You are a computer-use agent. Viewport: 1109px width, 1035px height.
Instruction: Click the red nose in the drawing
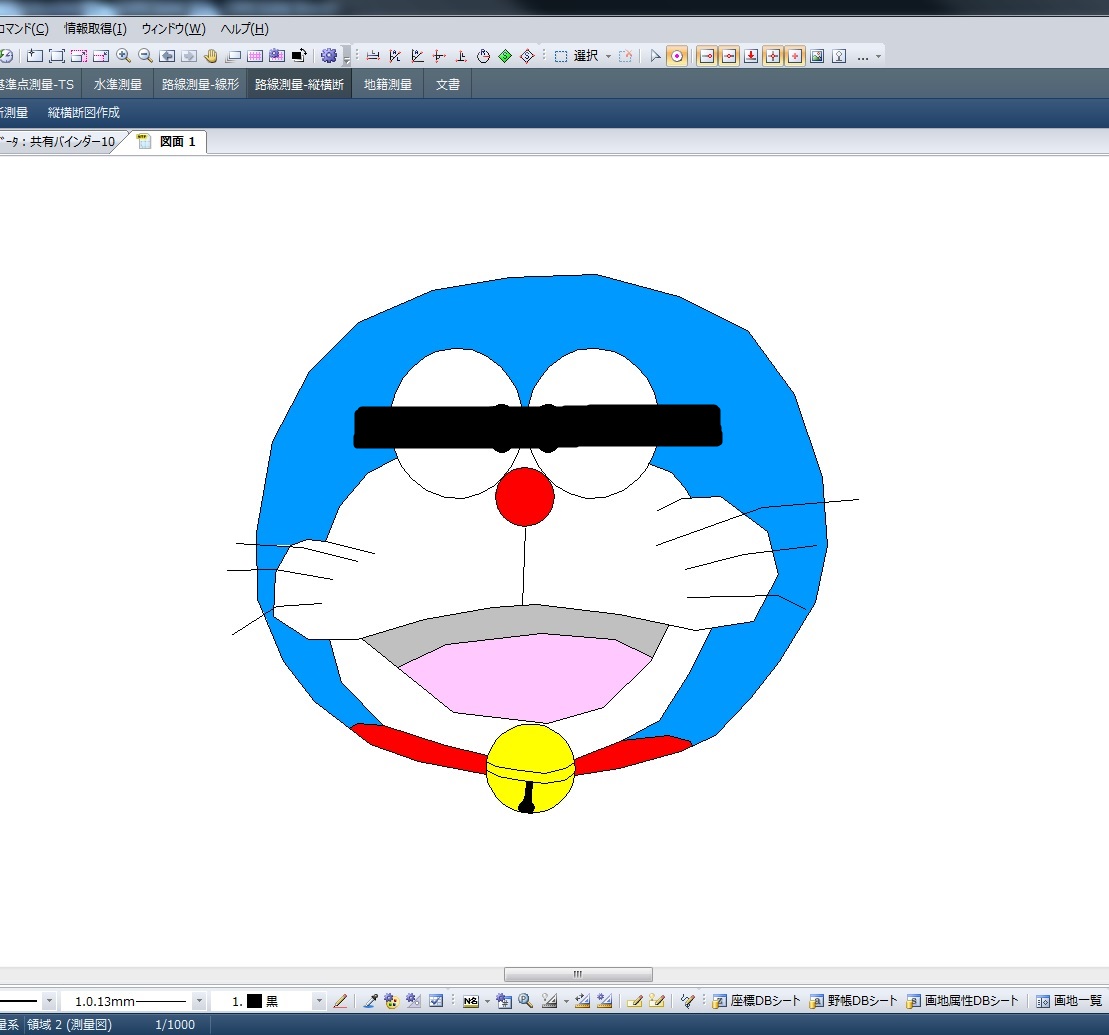click(525, 496)
